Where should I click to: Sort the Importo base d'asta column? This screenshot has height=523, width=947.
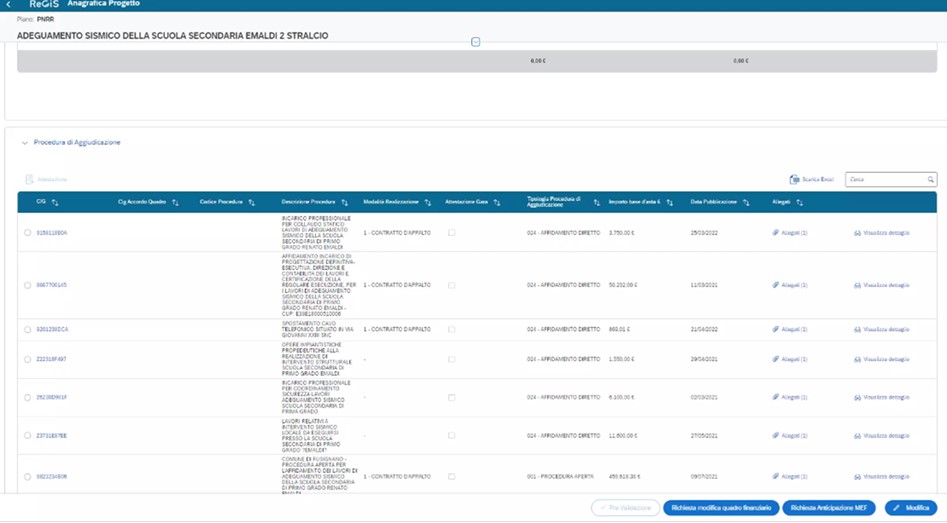tap(670, 203)
